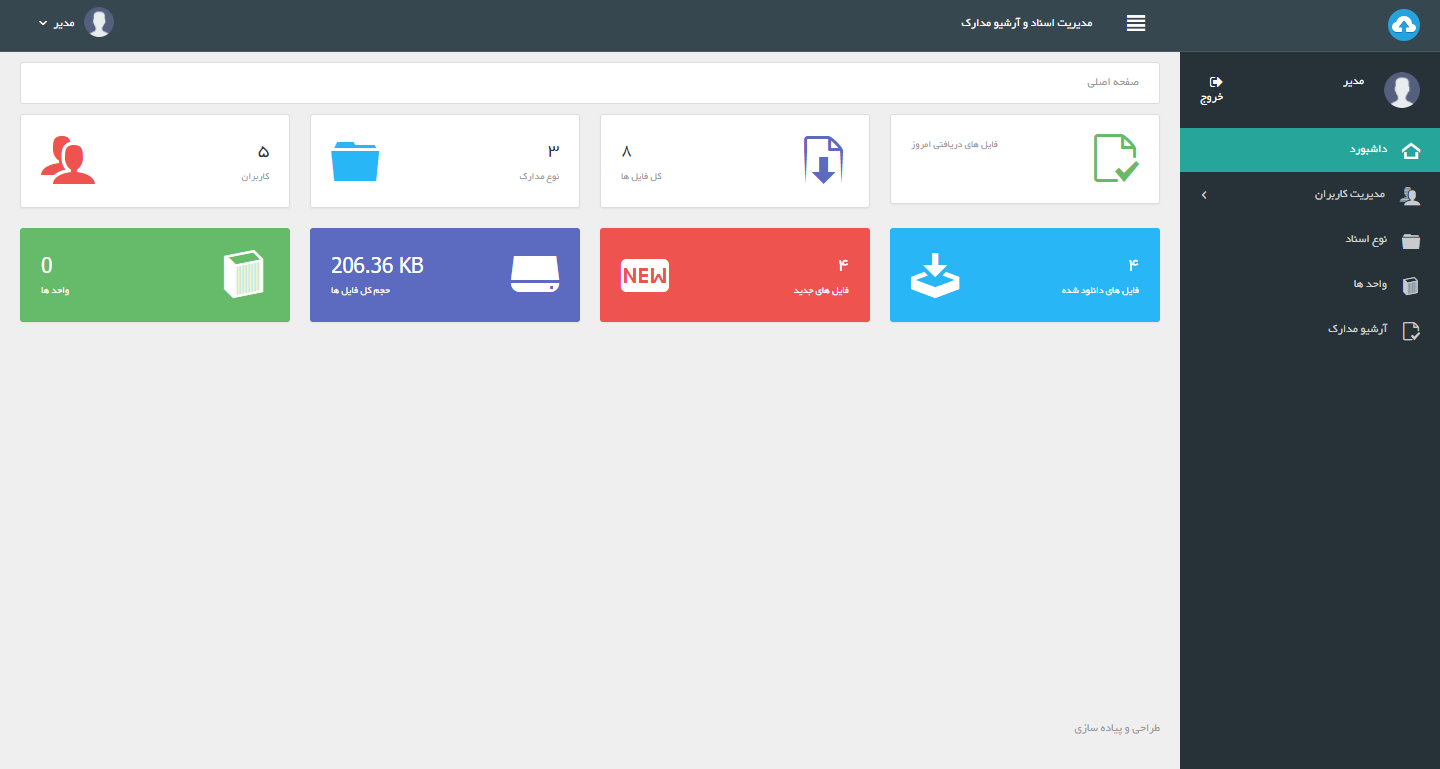Toggle the hamburger menu icon
The height and width of the screenshot is (769, 1440).
pos(1136,23)
